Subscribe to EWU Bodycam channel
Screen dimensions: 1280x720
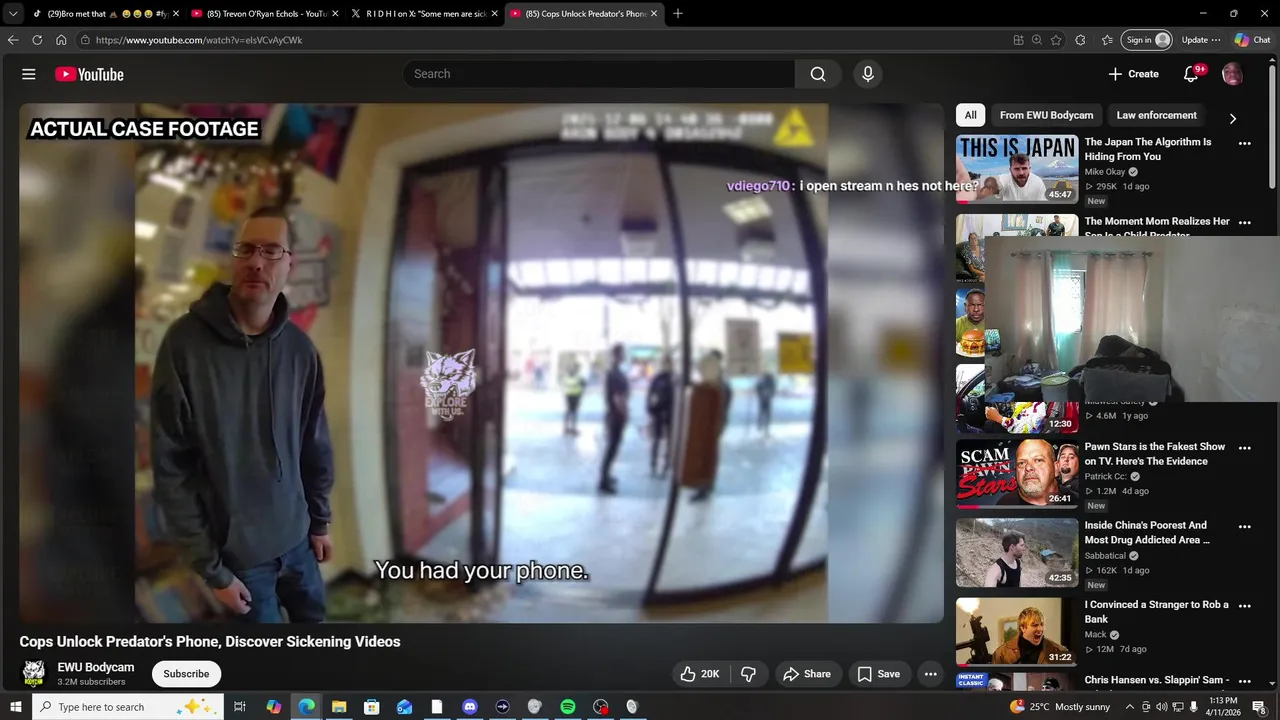(x=186, y=674)
